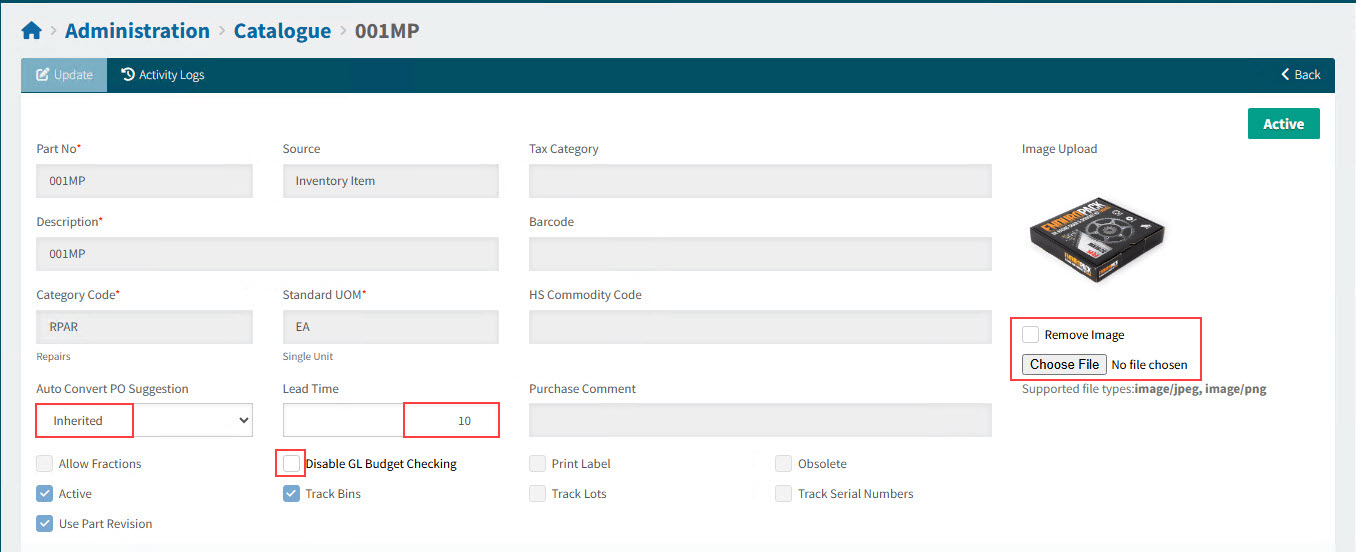This screenshot has height=552, width=1356.
Task: Enable Disable GL Budget Checking checkbox
Action: [291, 464]
